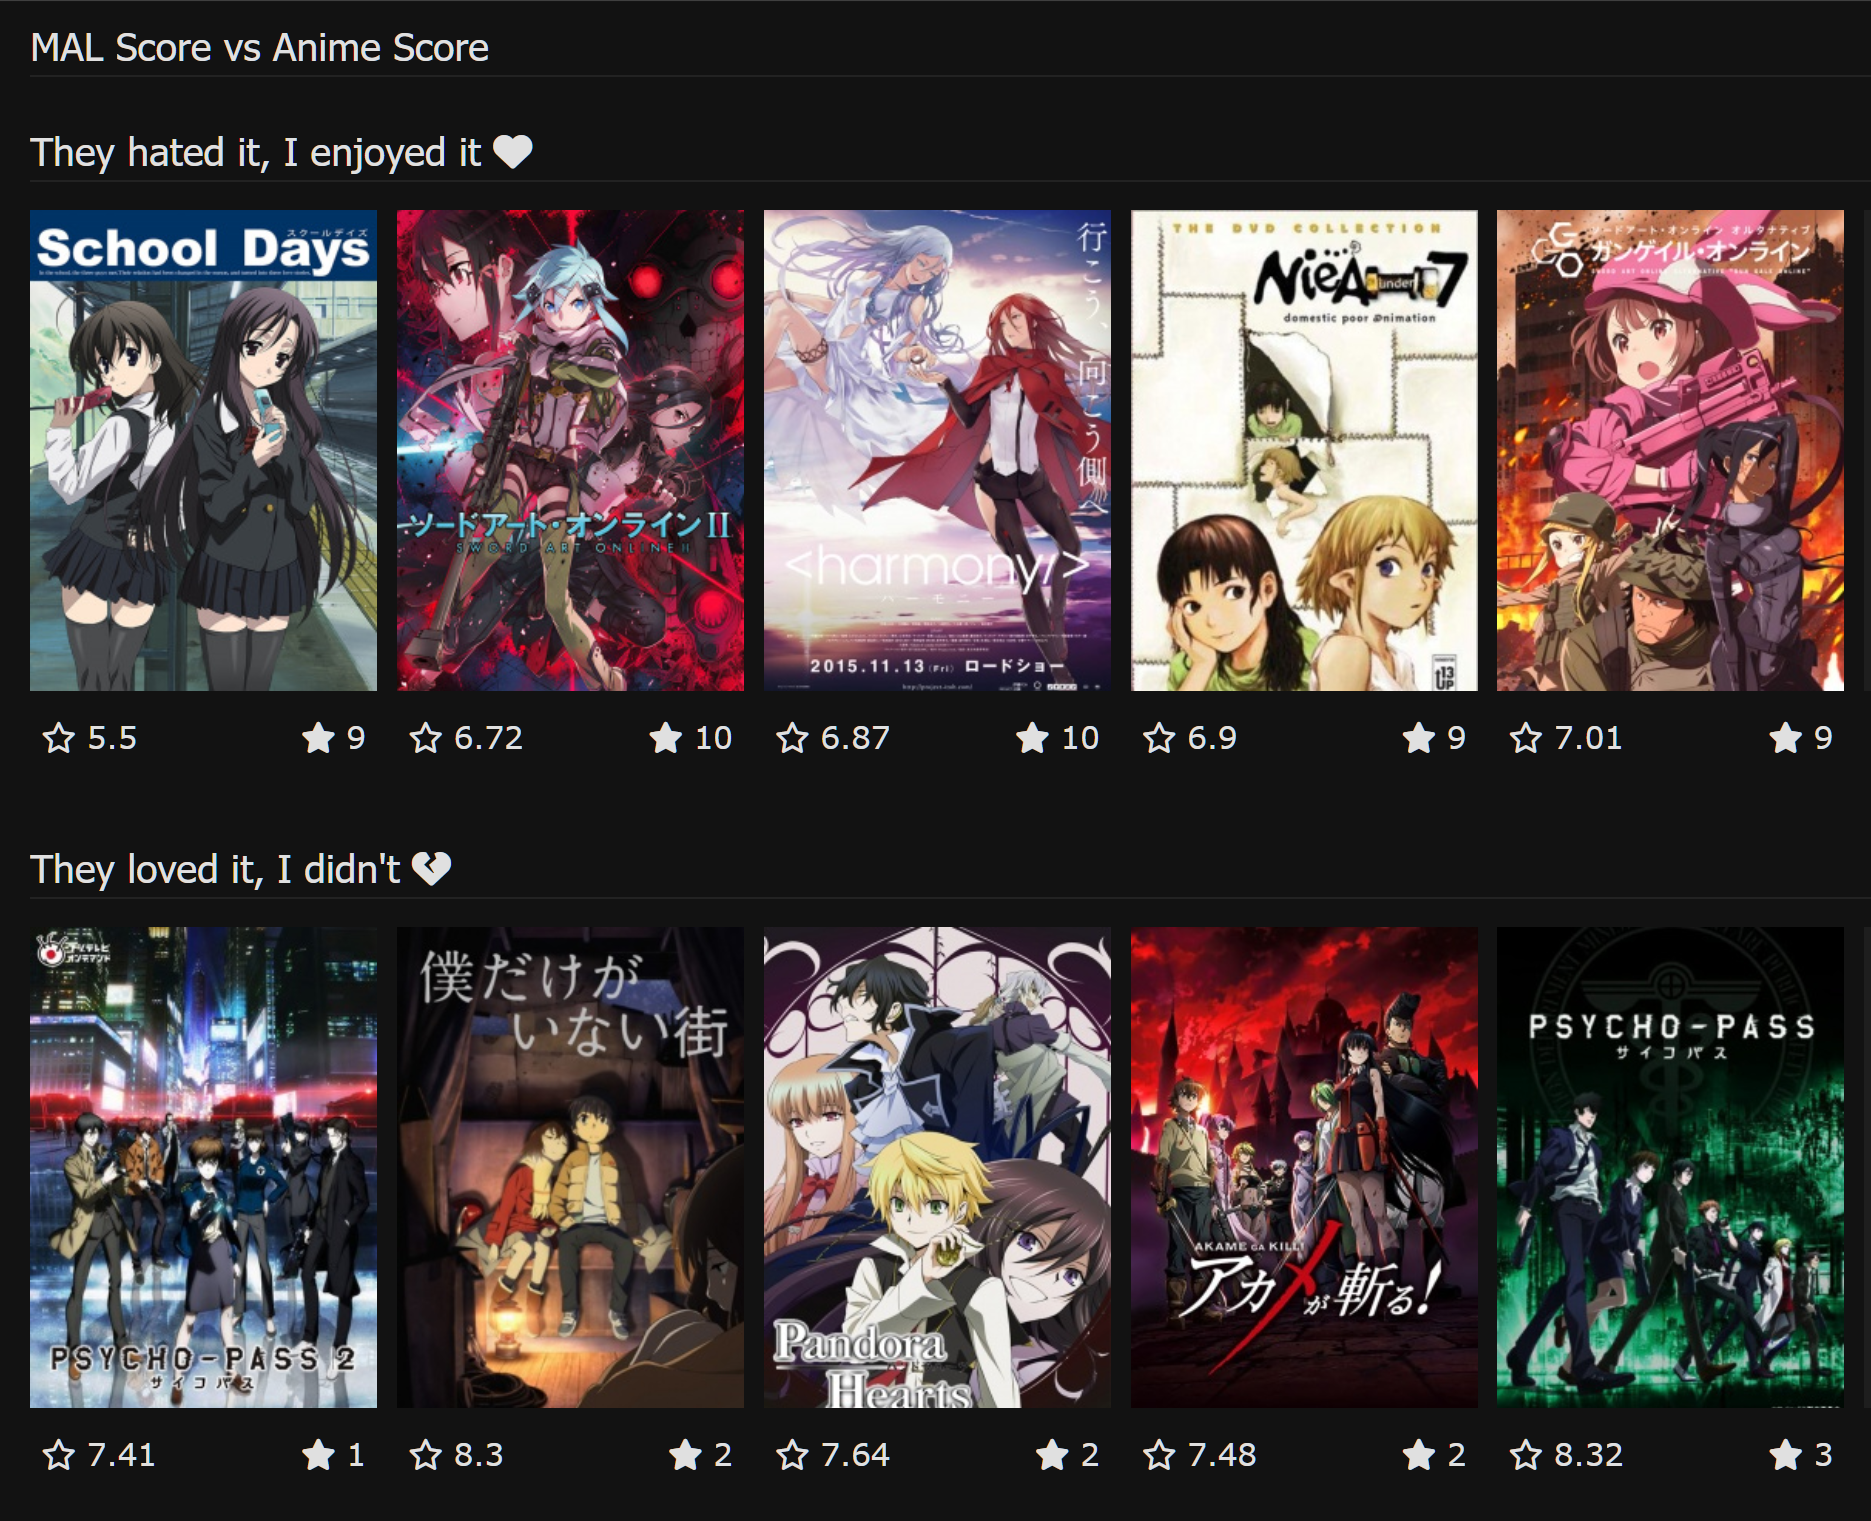This screenshot has width=1871, height=1521.
Task: Select the MAL score 6.9
Action: pos(1213,738)
